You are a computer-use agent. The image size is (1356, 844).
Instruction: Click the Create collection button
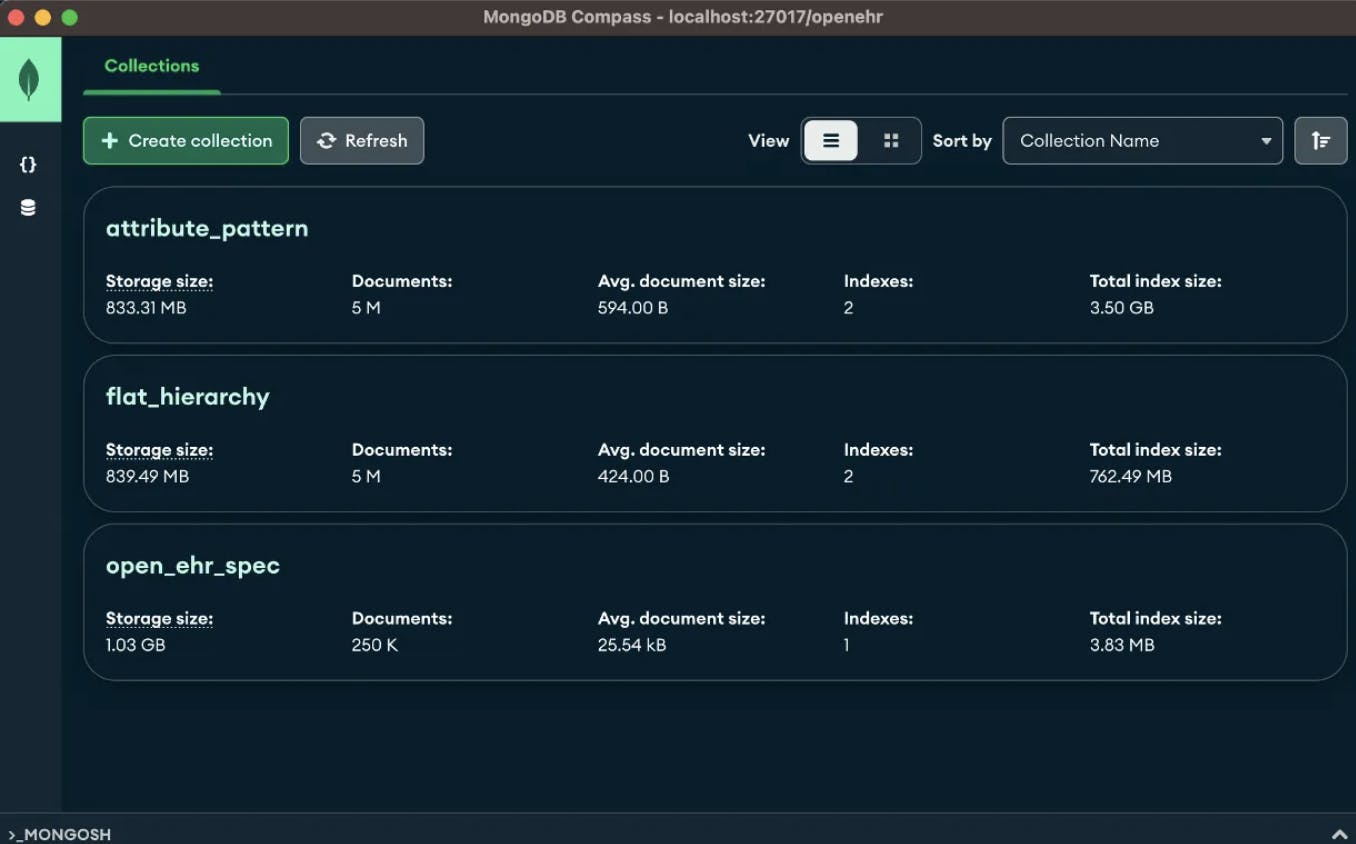186,141
